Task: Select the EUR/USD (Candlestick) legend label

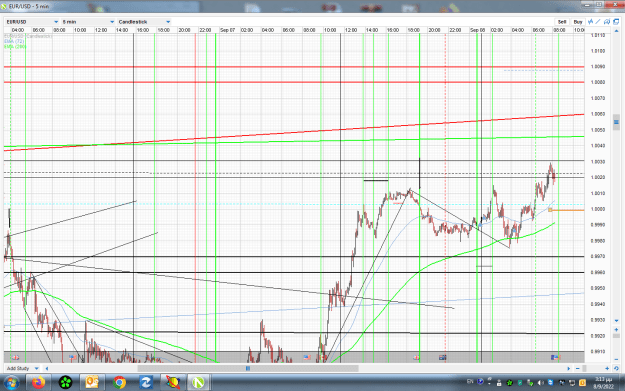Action: click(28, 36)
